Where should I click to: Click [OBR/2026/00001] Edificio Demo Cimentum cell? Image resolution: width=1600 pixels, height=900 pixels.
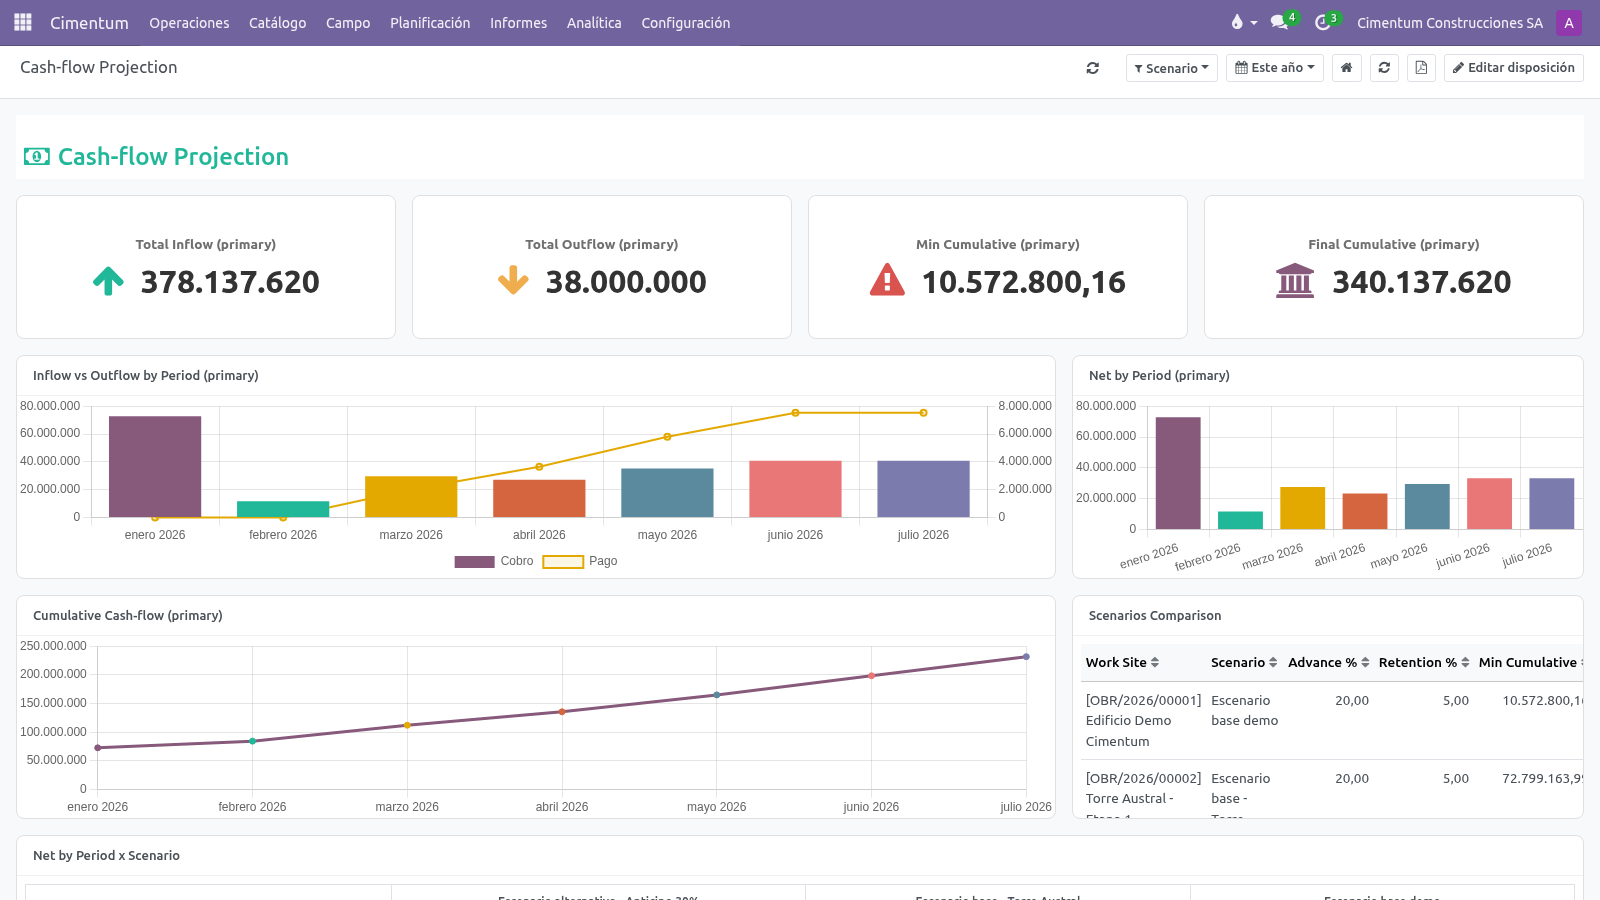click(1143, 721)
